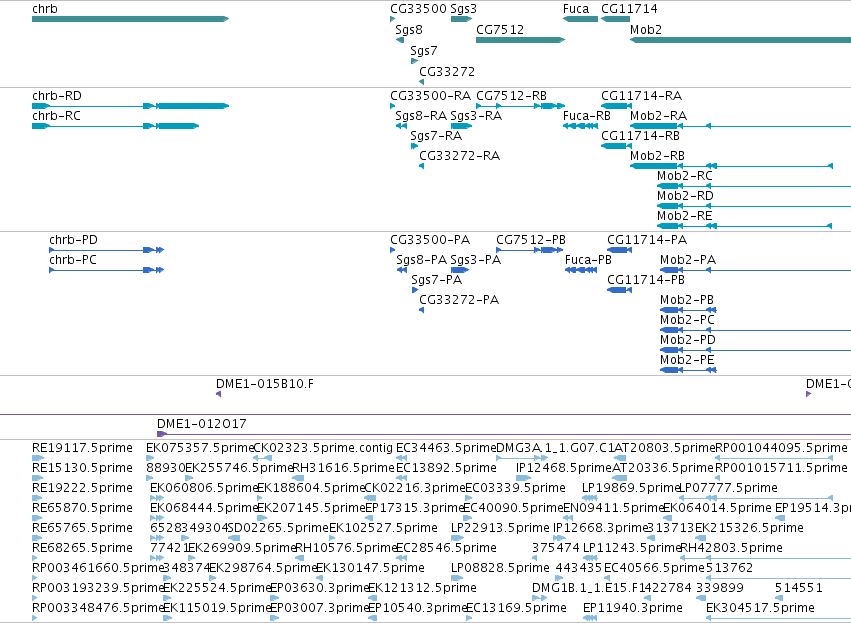The image size is (851, 623).
Task: Select the DME1-012O17 clone feature
Action: (x=504, y=434)
